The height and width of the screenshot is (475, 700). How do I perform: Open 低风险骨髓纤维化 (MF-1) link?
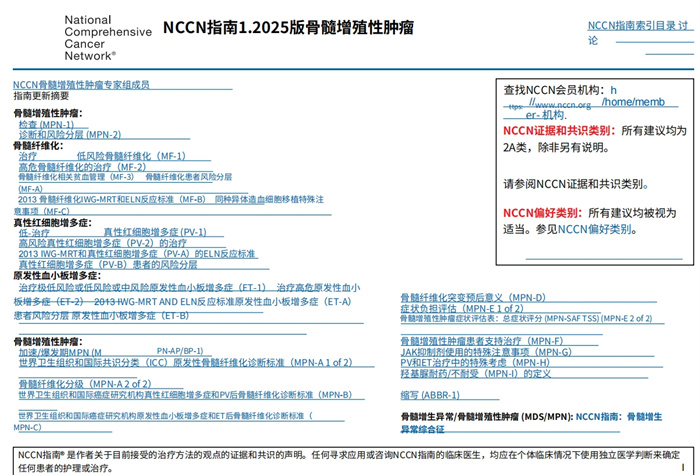[131, 156]
